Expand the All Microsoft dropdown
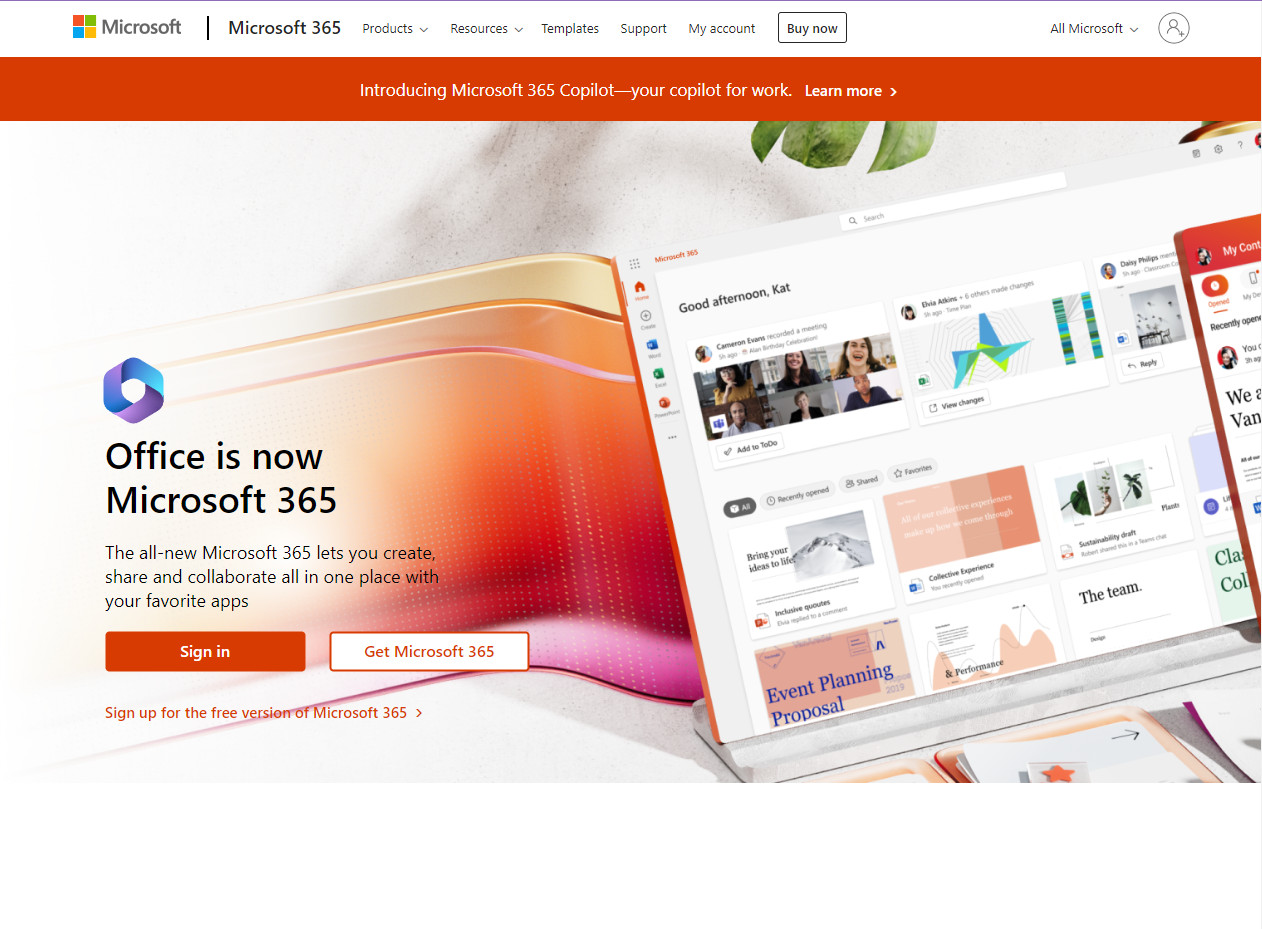Image resolution: width=1262 pixels, height=929 pixels. click(1094, 29)
